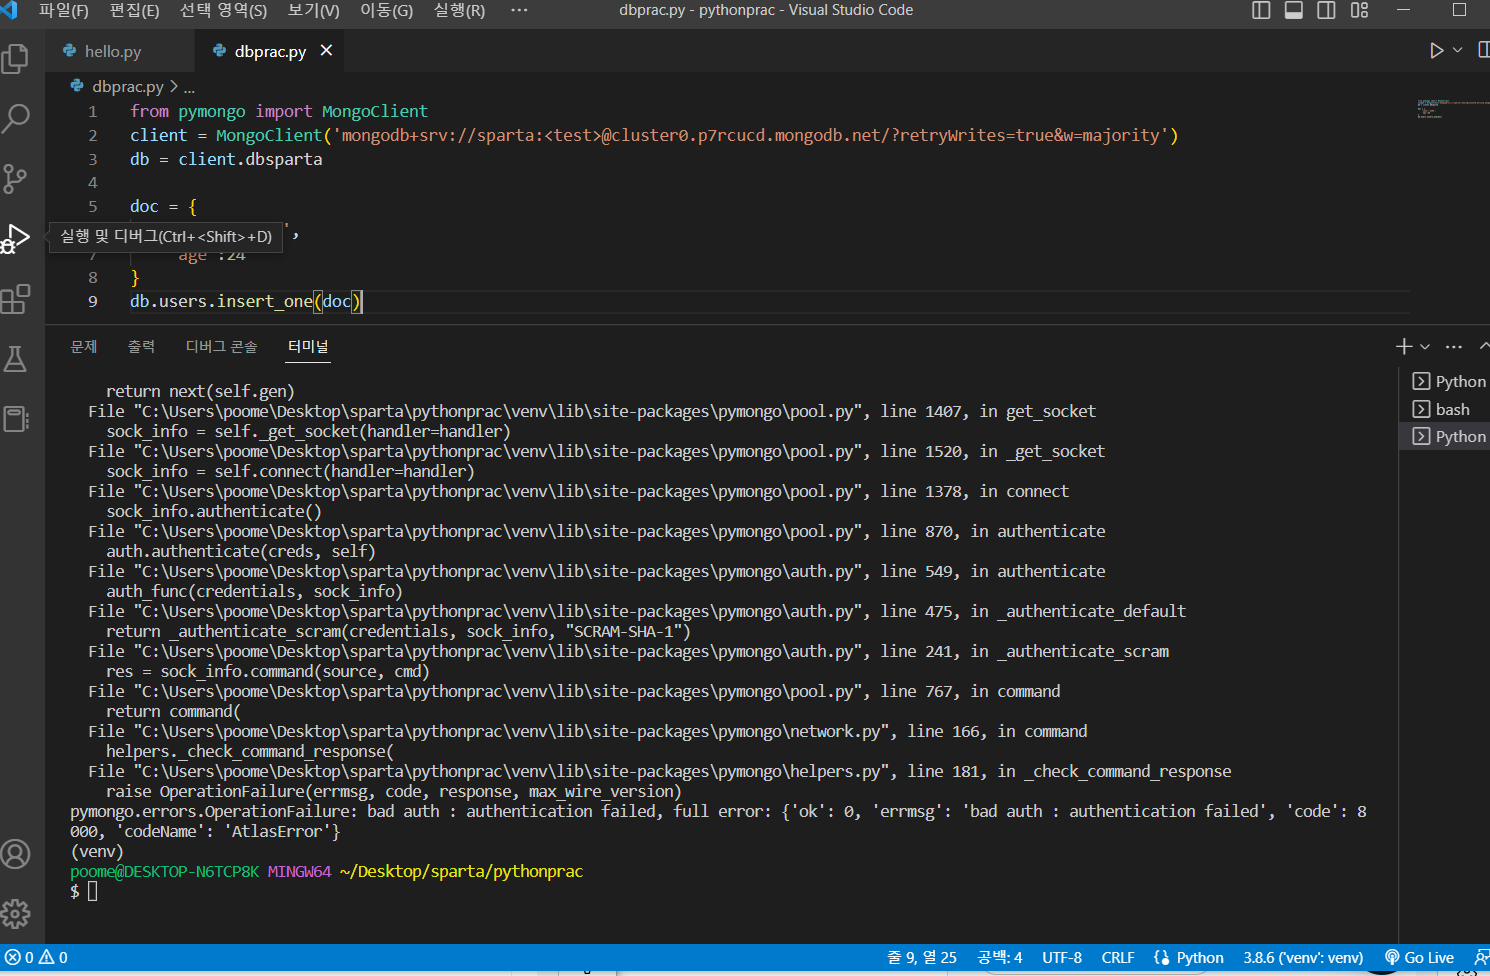Switch to the 문제 panel tab

(84, 346)
